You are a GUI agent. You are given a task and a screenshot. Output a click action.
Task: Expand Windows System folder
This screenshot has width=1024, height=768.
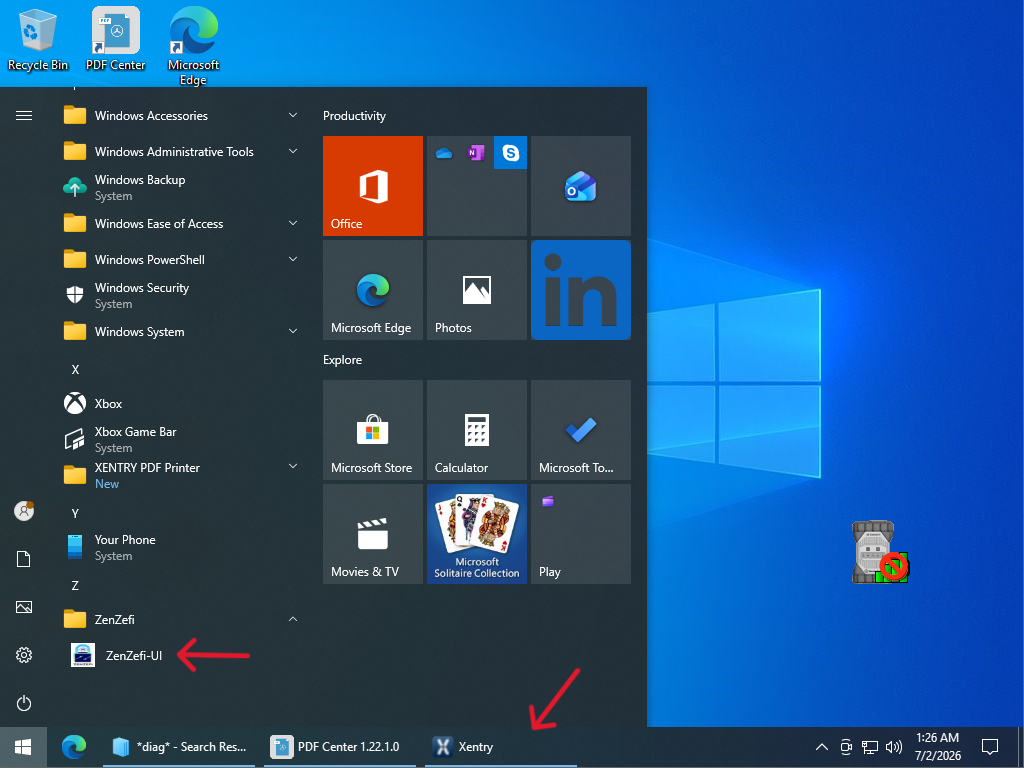pos(183,331)
